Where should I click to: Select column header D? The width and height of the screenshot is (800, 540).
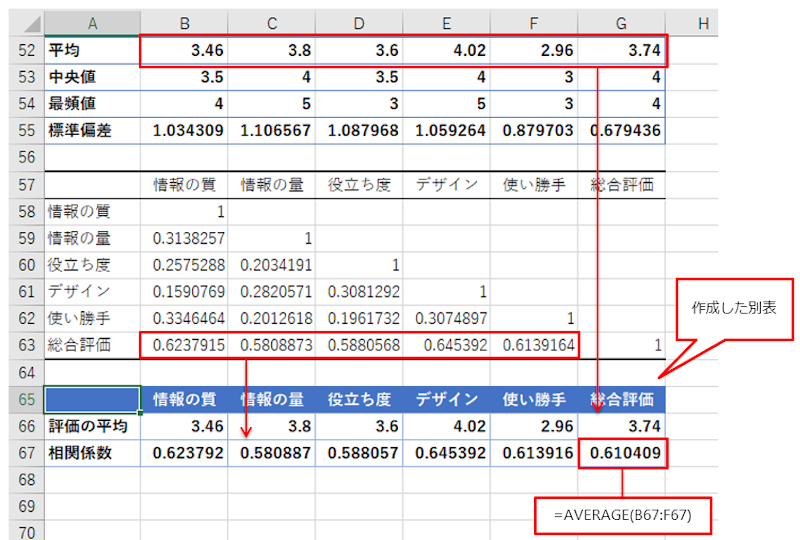tap(359, 22)
